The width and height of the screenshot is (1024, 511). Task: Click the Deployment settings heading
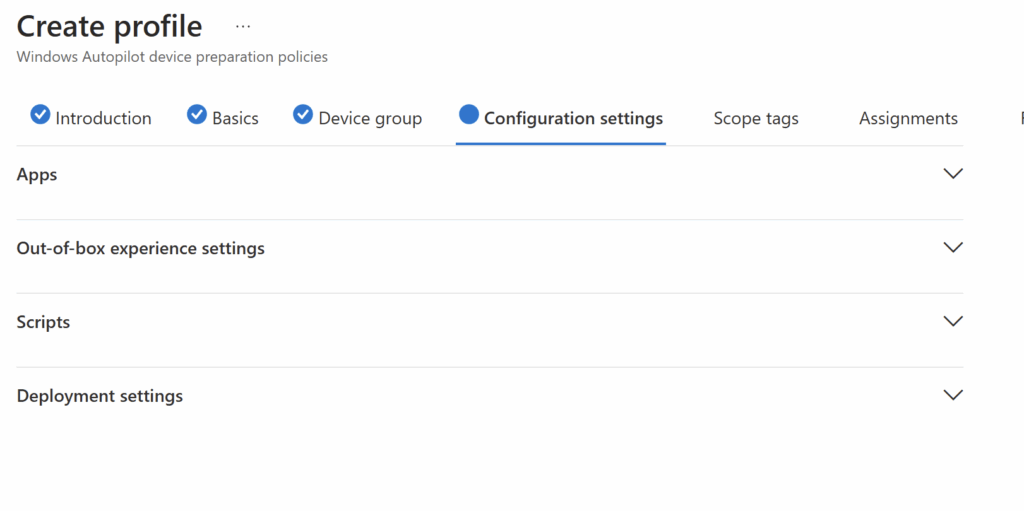tap(100, 397)
